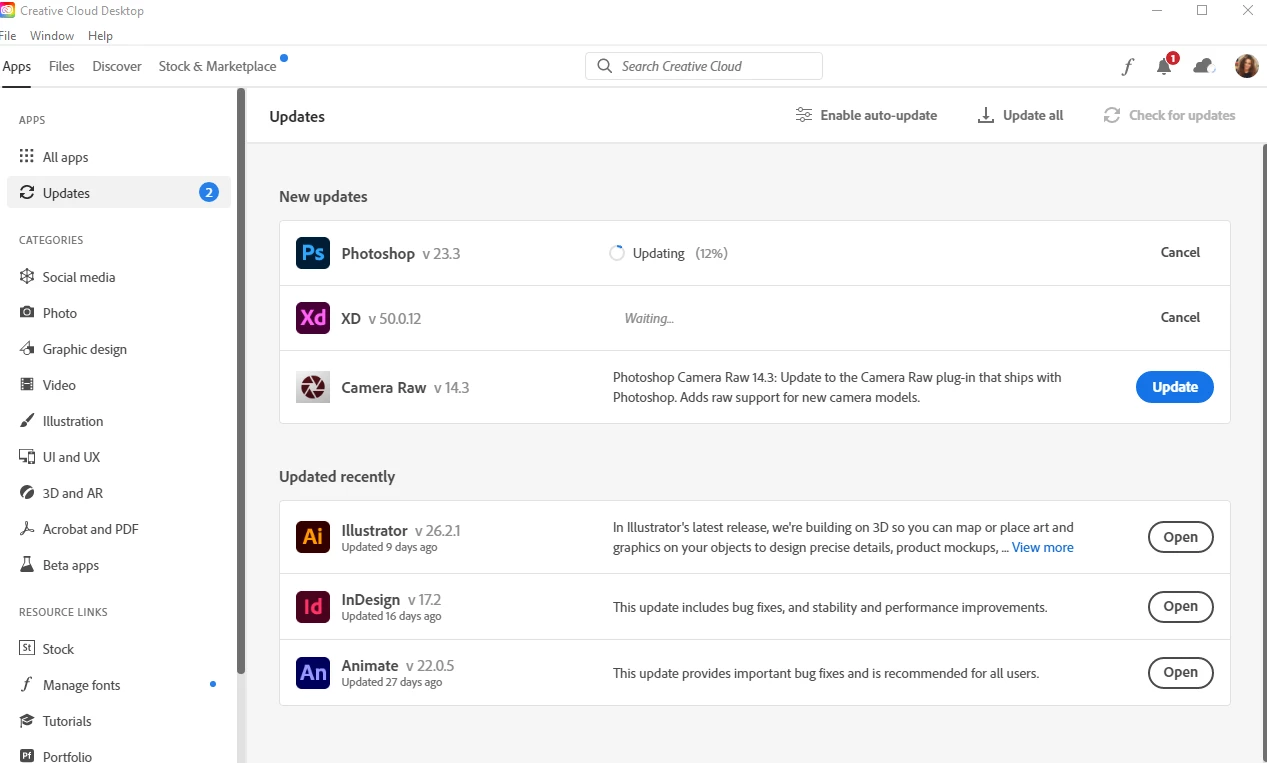The width and height of the screenshot is (1267, 763).
Task: Click the Photoshop v 23.3 title
Action: click(401, 254)
